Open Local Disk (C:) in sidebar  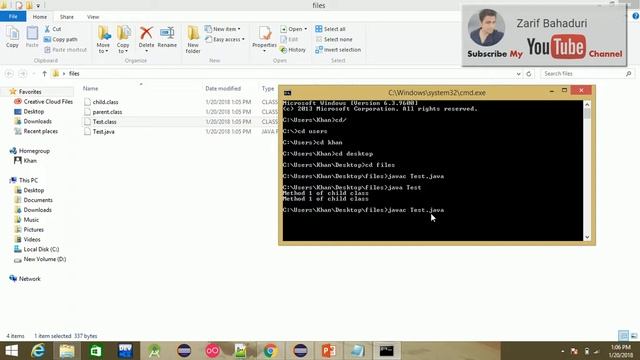[41, 249]
